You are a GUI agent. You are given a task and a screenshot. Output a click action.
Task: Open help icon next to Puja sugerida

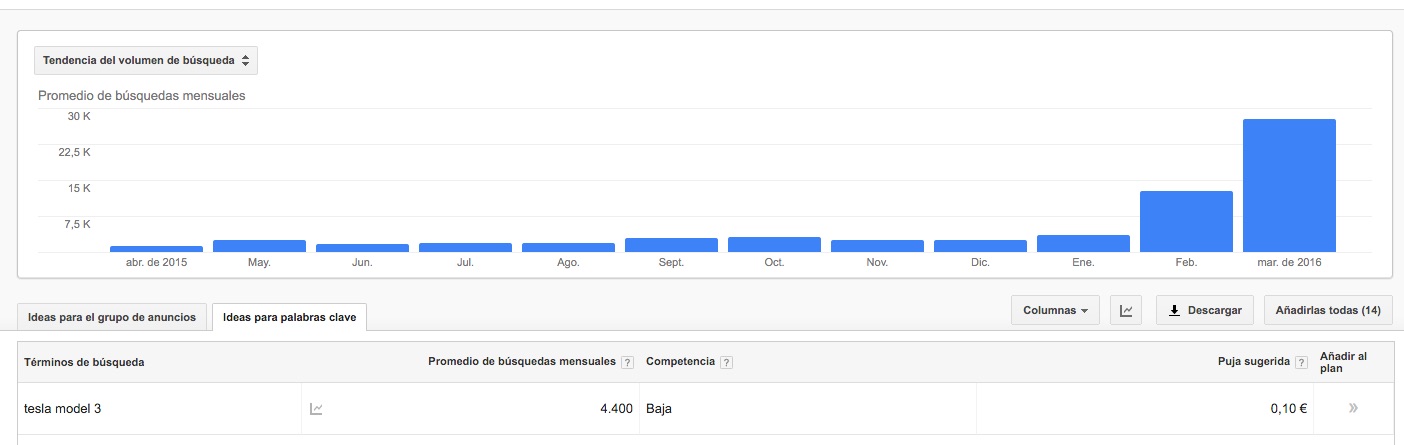[1300, 362]
